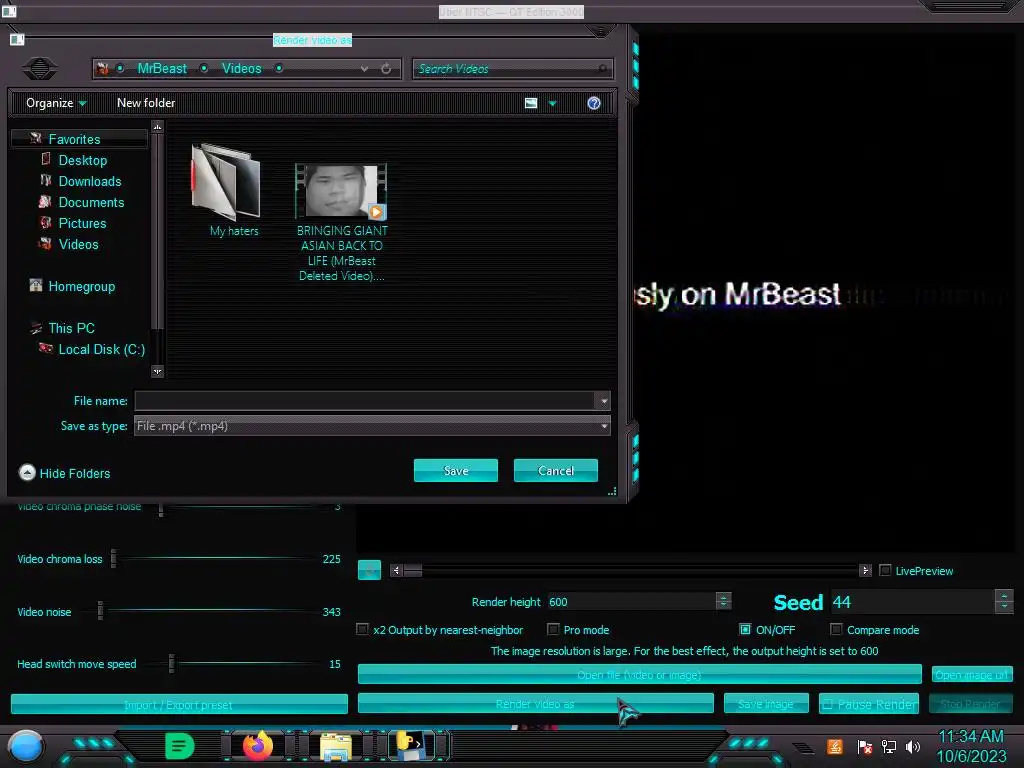Click the Videos breadcrumb in address bar
Viewport: 1024px width, 768px height.
click(241, 68)
